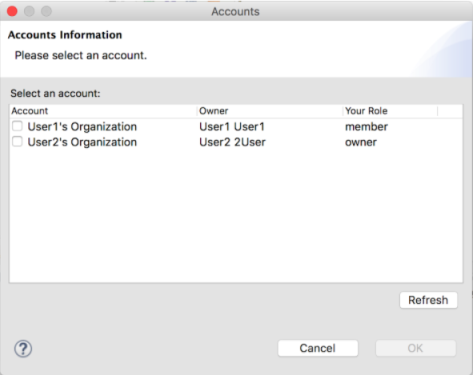The image size is (473, 375).
Task: Select "User2's Organization" account name
Action: coord(82,142)
